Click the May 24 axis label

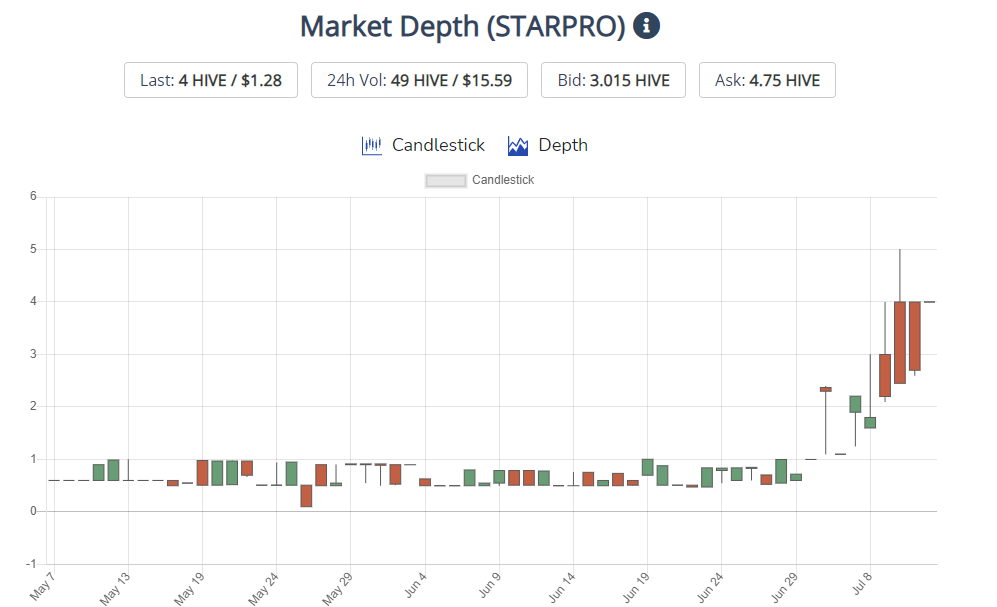(263, 588)
